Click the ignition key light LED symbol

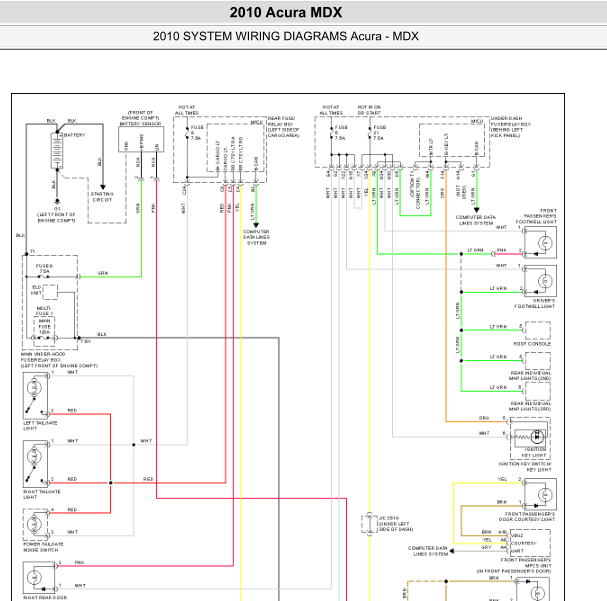pos(537,437)
